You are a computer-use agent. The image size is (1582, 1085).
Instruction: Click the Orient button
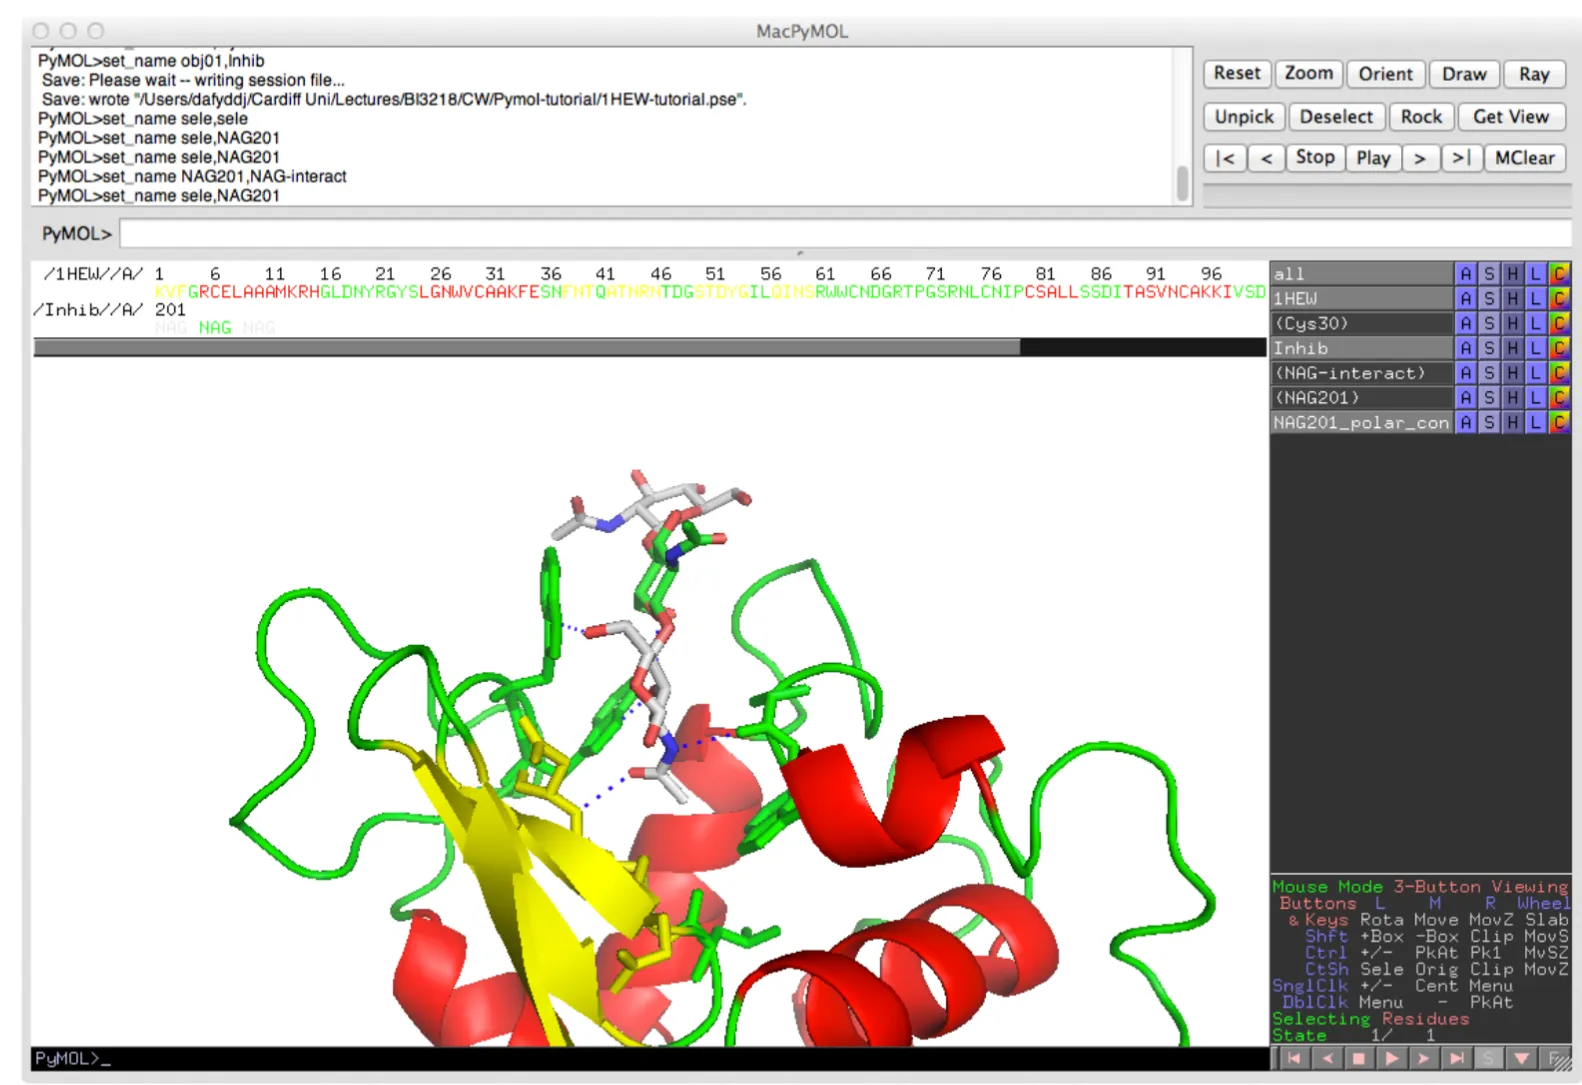click(1385, 74)
